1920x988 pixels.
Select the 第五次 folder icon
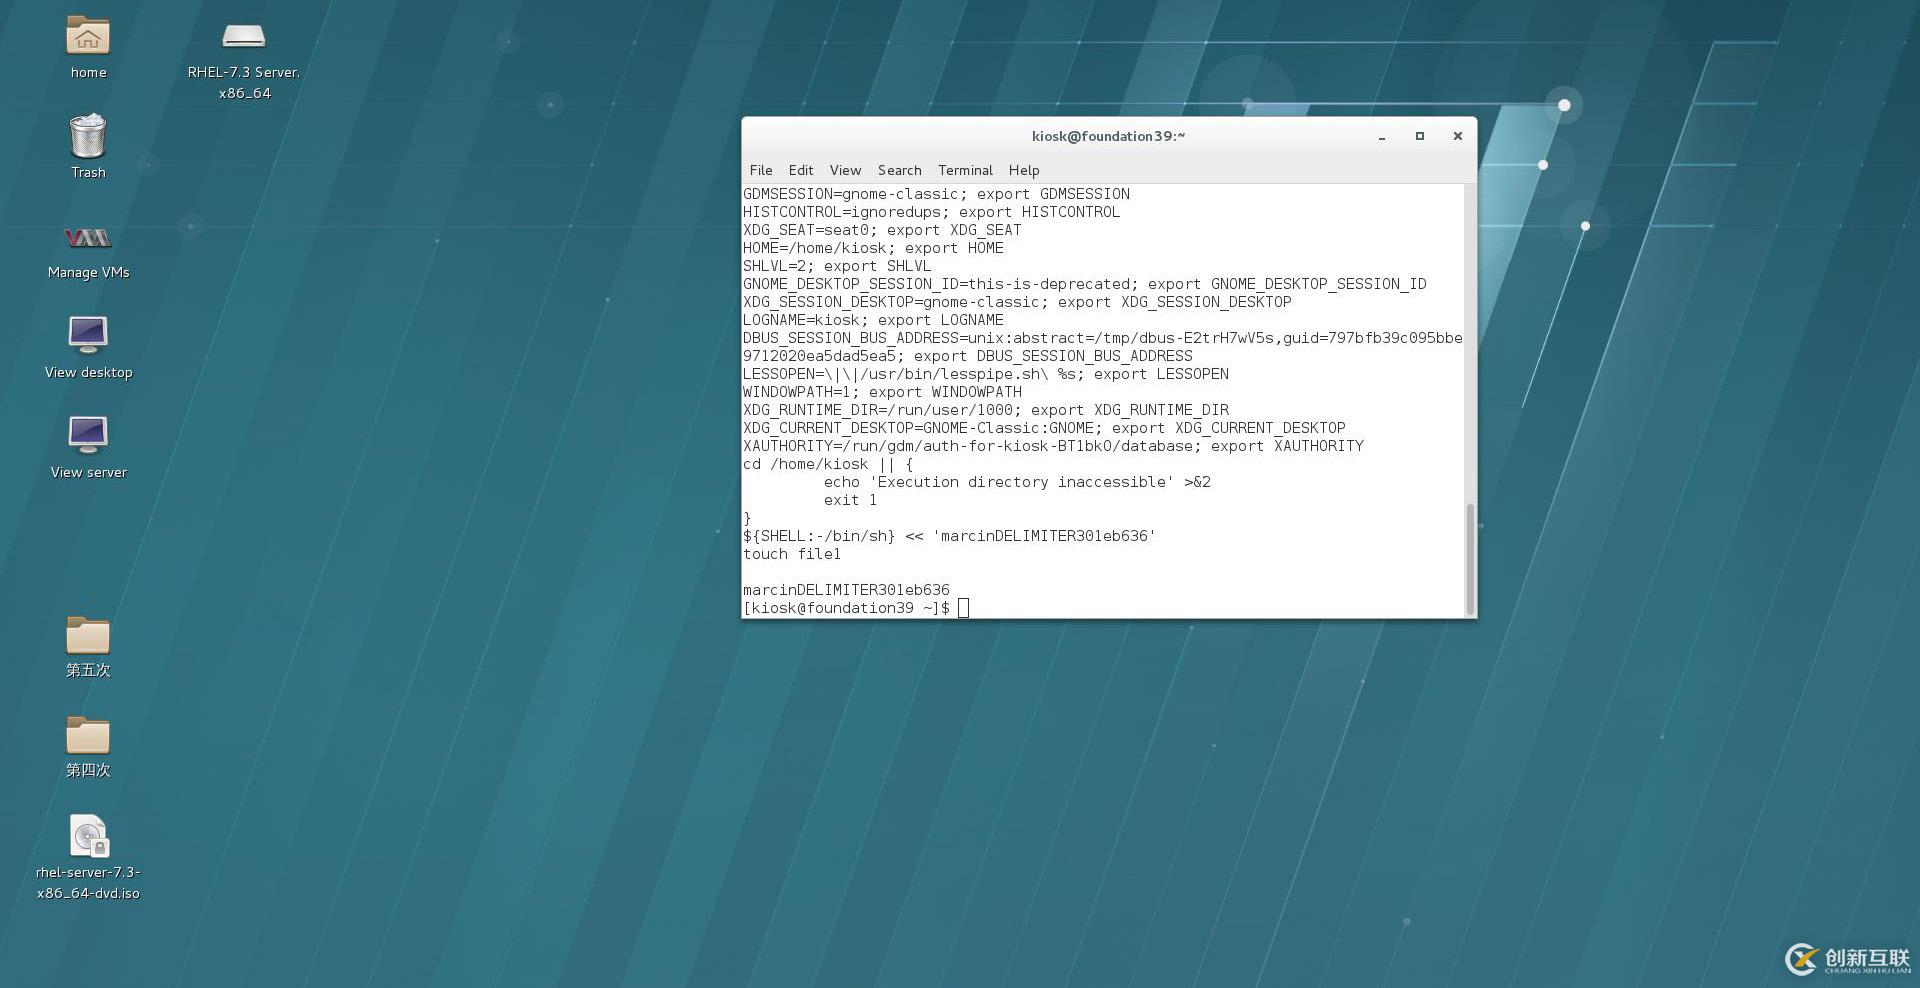pyautogui.click(x=88, y=634)
